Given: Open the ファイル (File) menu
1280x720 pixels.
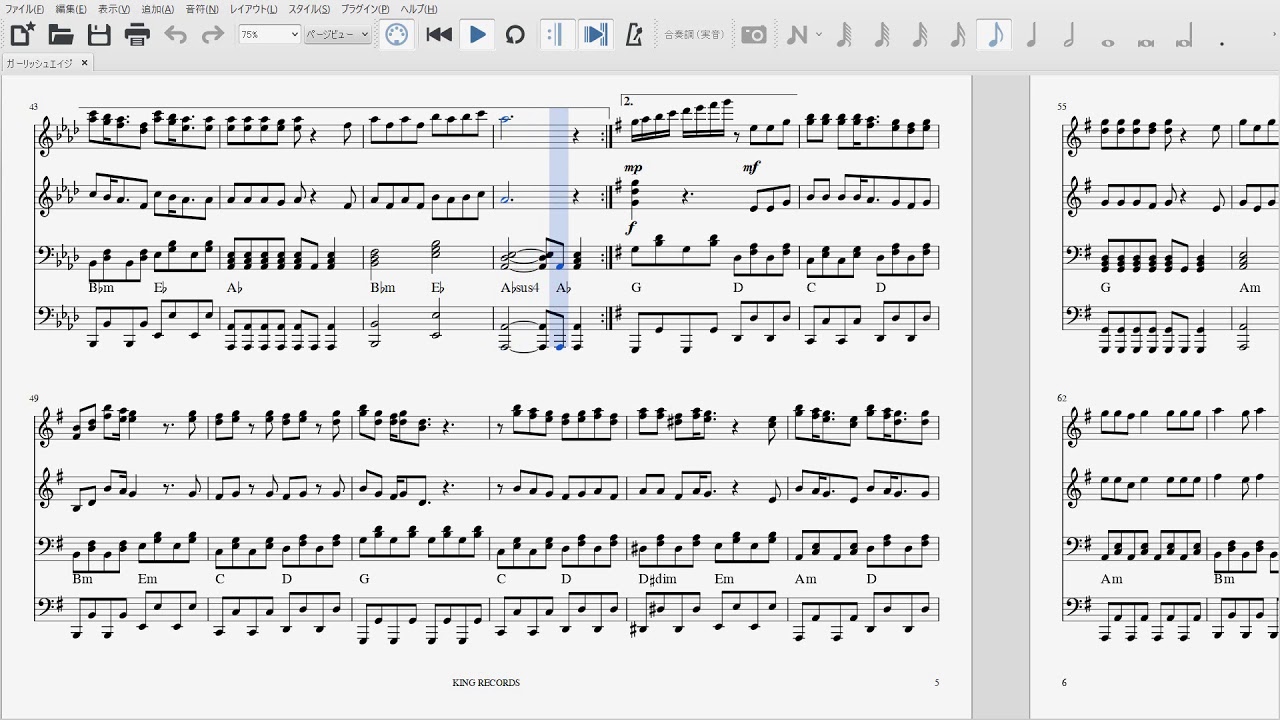Looking at the screenshot, I should tap(25, 9).
